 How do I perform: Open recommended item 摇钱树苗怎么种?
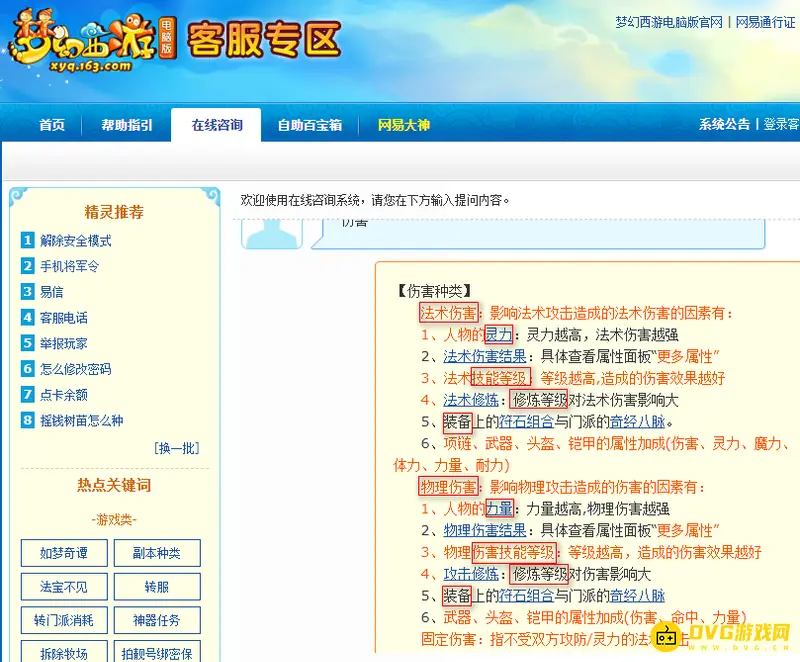(x=82, y=421)
